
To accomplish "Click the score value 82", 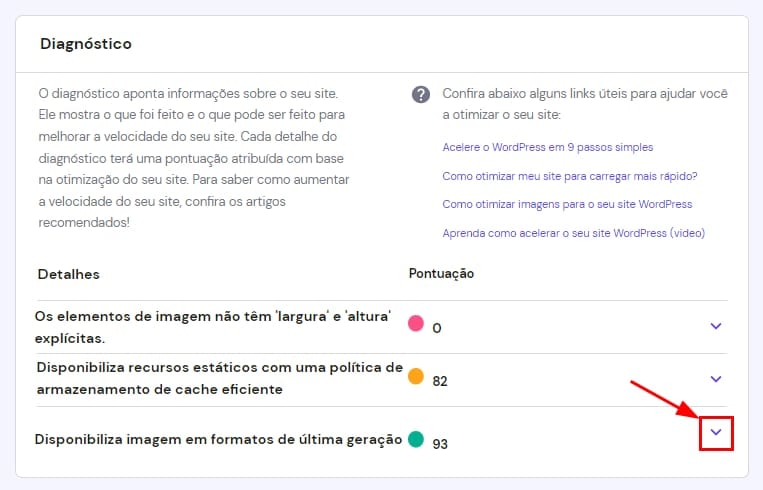I will (x=440, y=381).
